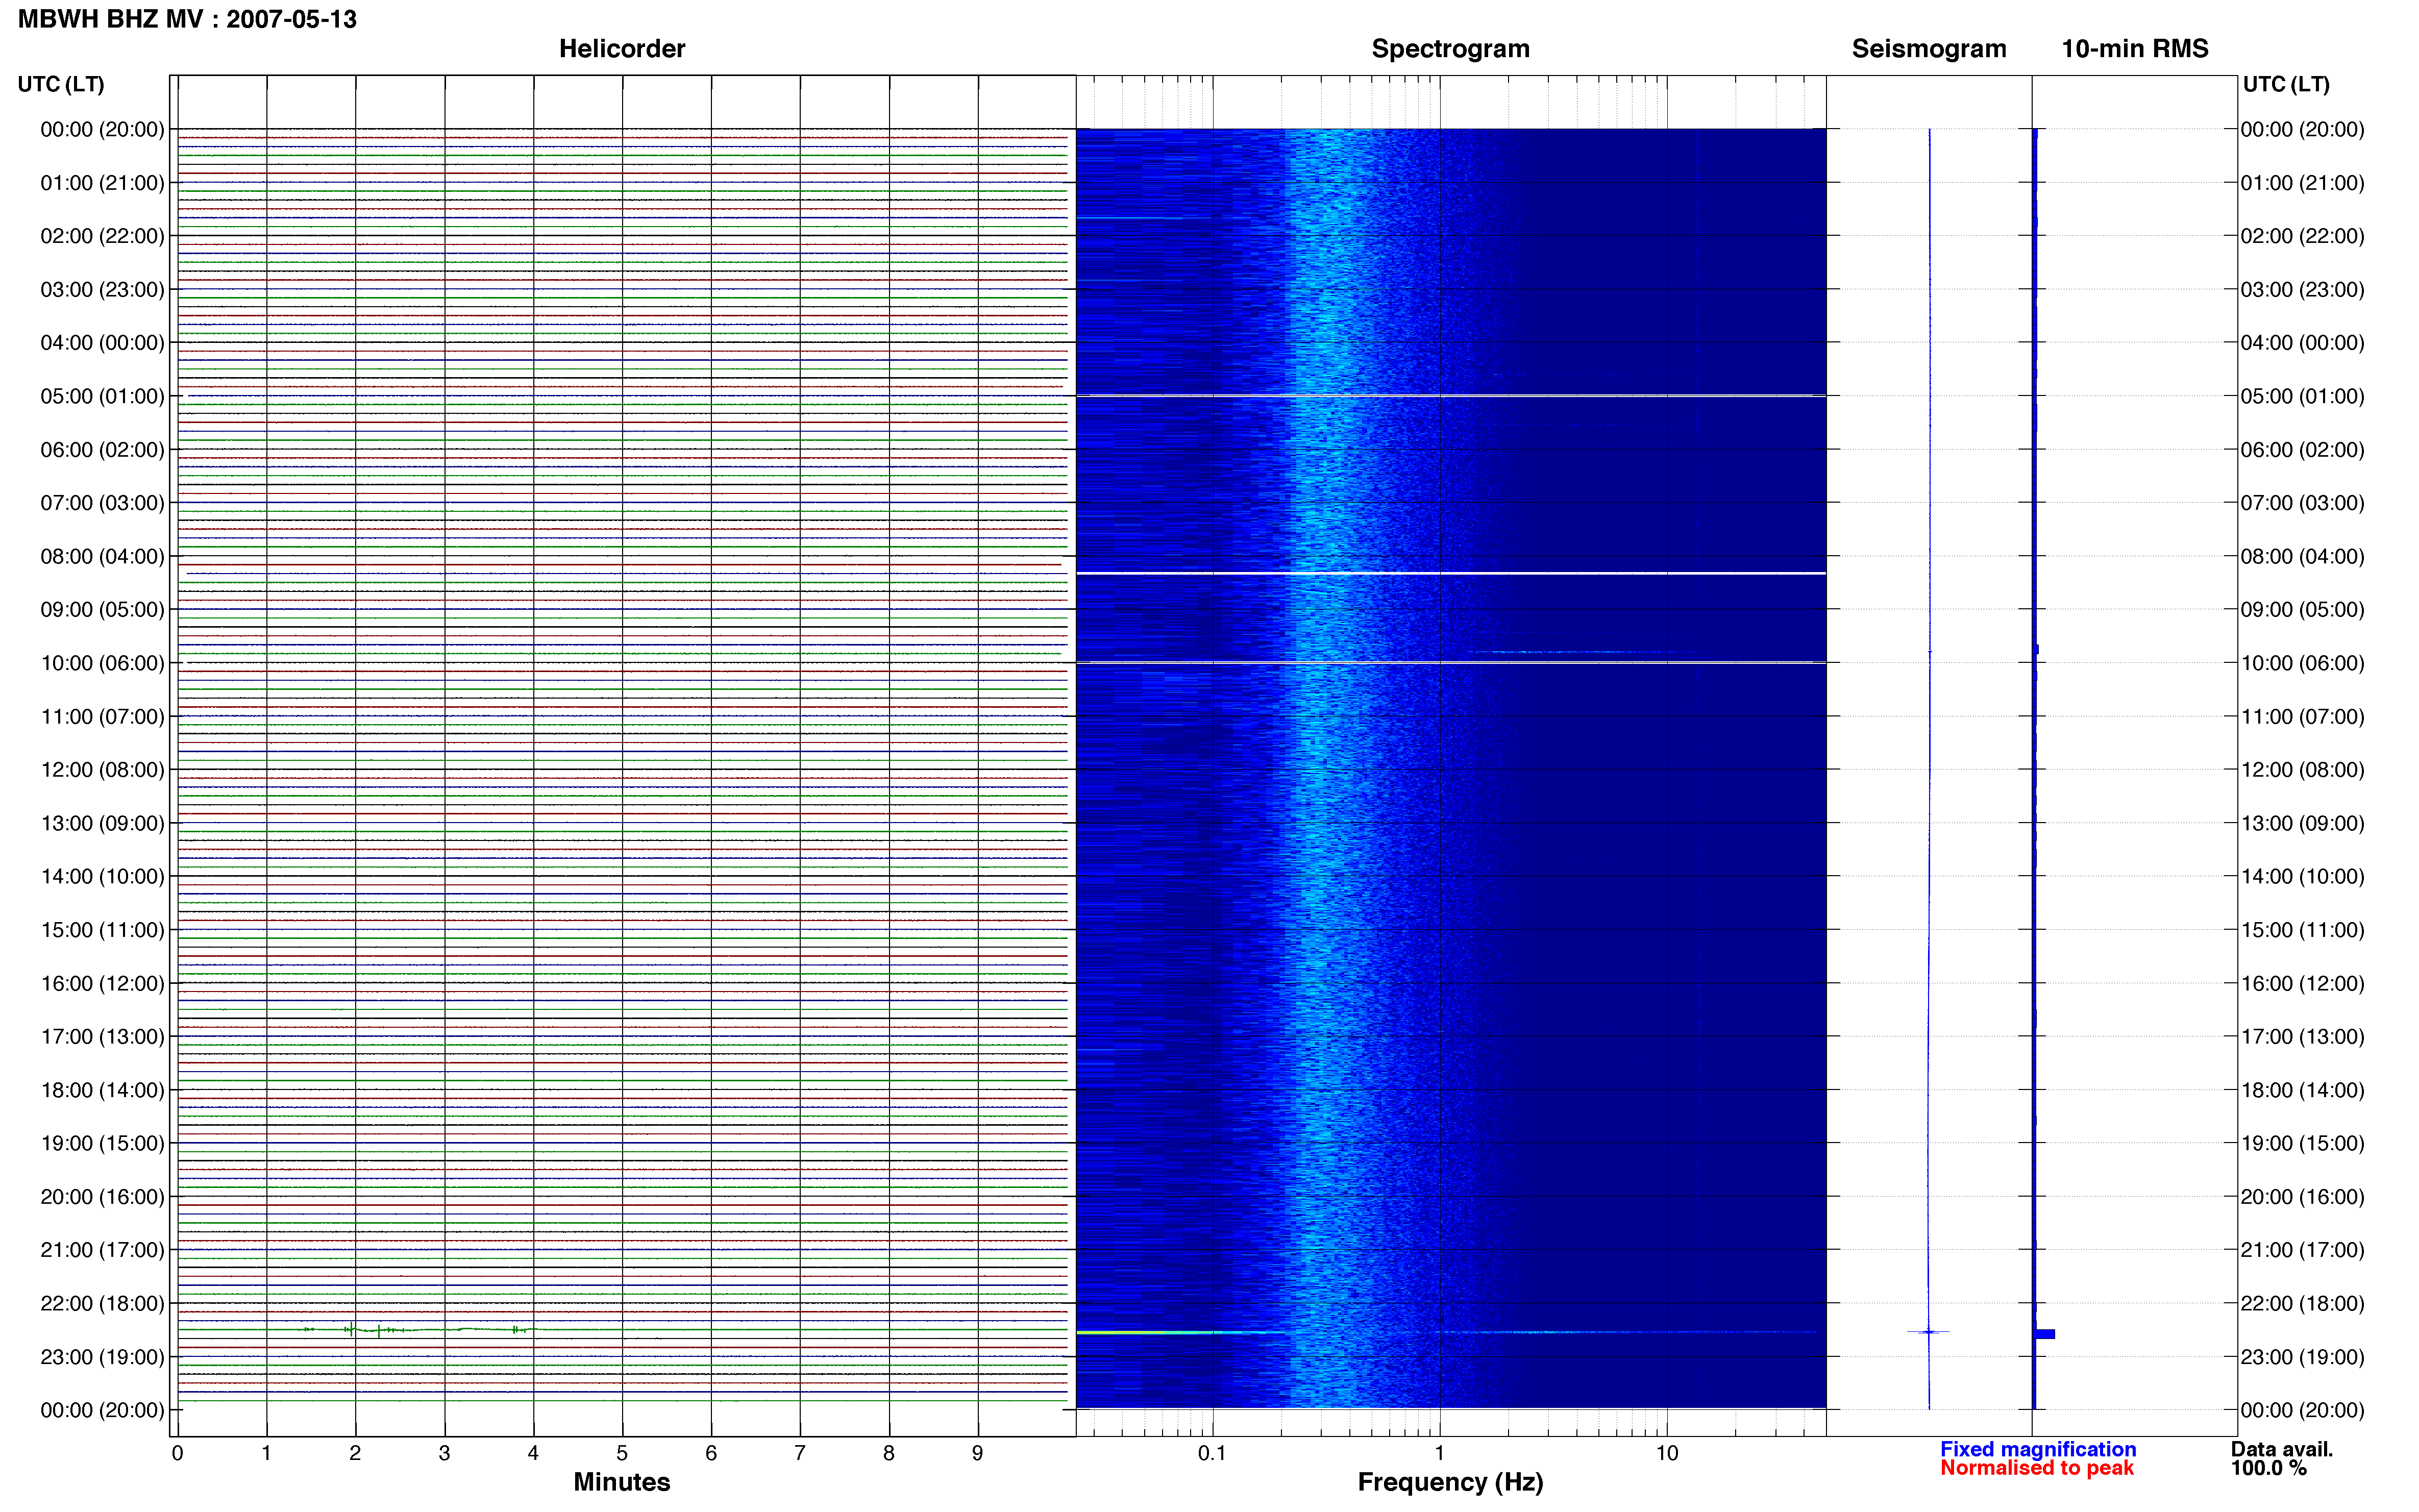Click the seismogram spike near 22:30
The width and height of the screenshot is (2419, 1512).
(x=1929, y=1332)
